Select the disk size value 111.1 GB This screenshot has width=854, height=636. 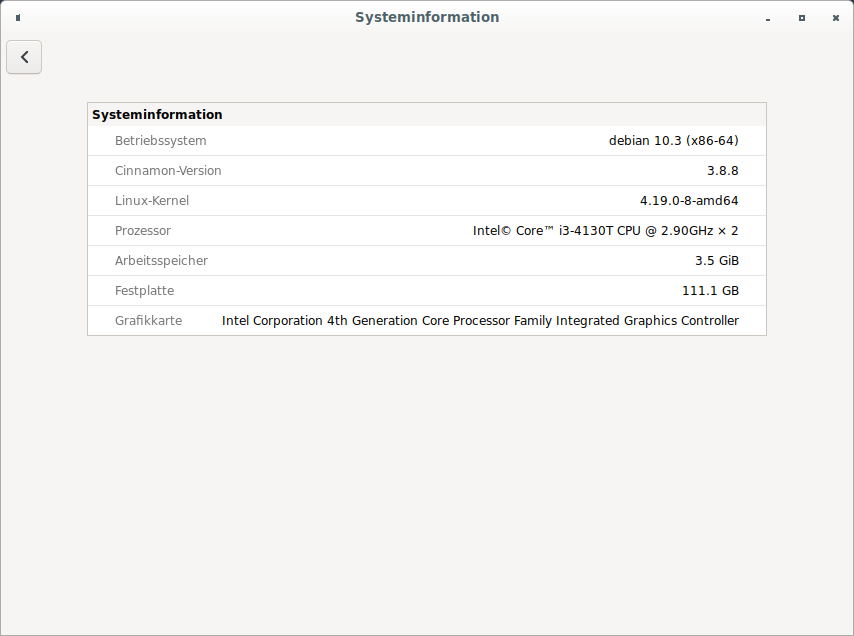point(710,291)
